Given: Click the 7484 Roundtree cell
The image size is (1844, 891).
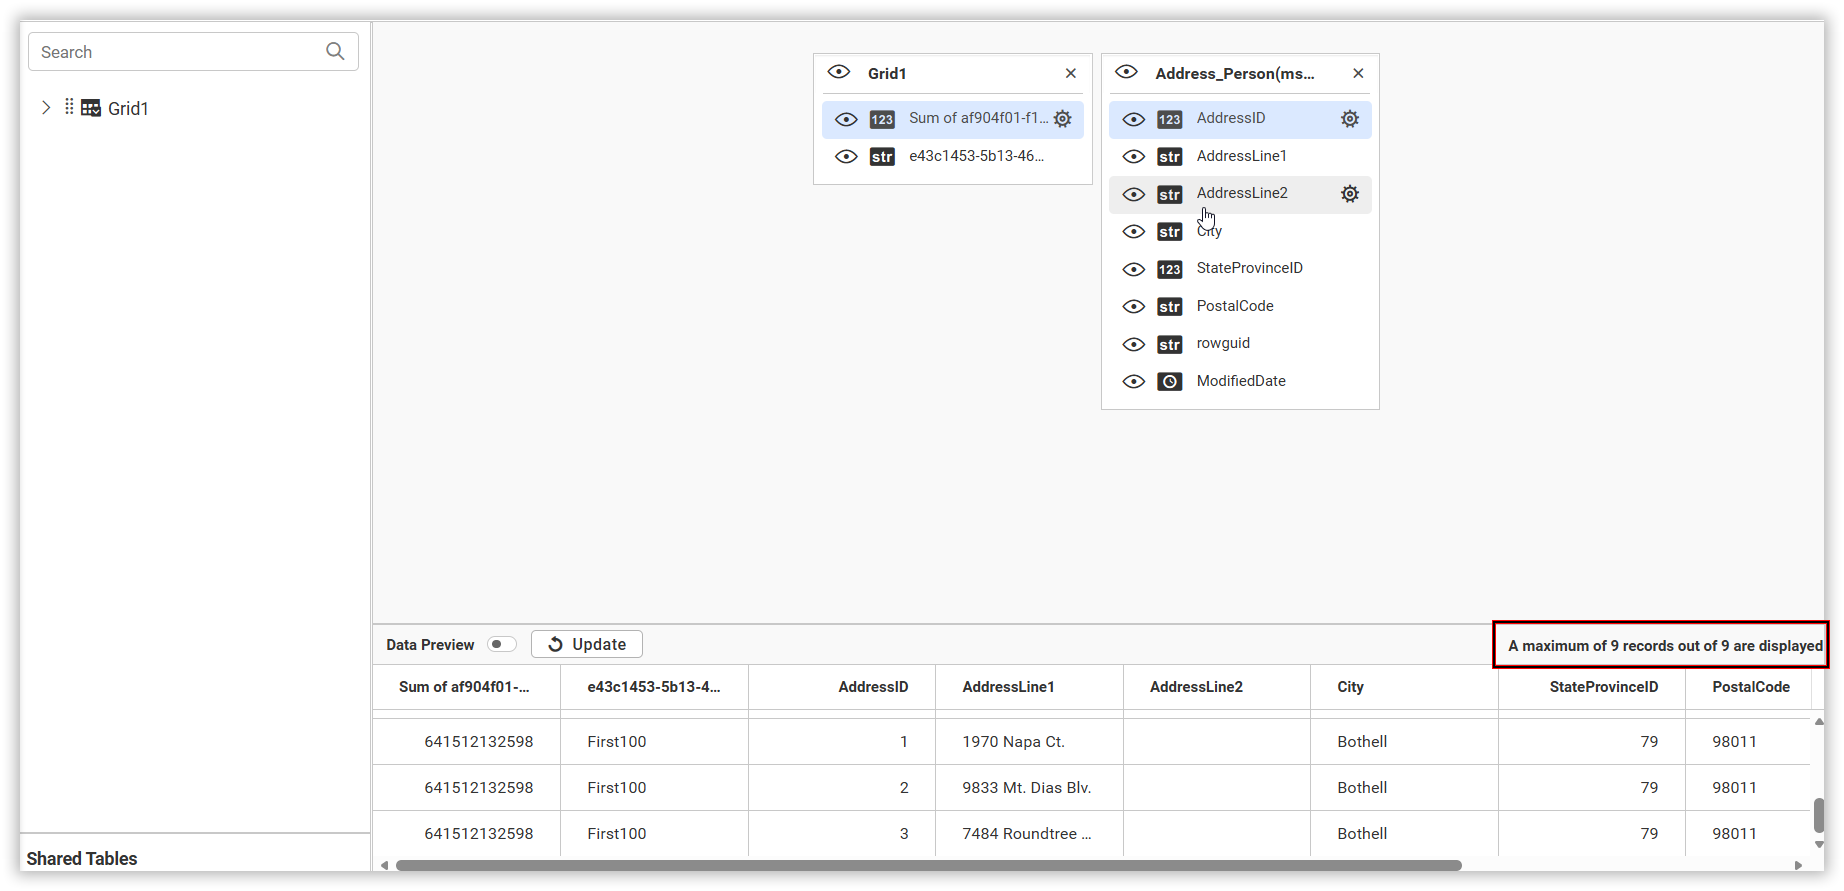Looking at the screenshot, I should click(1029, 834).
